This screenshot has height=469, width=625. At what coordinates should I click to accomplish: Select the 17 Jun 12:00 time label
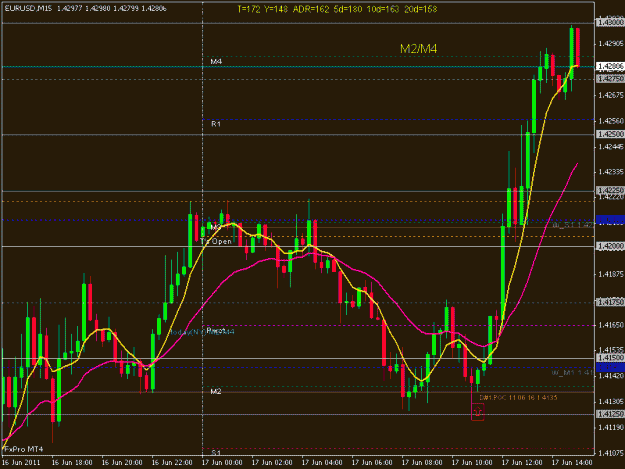522,463
